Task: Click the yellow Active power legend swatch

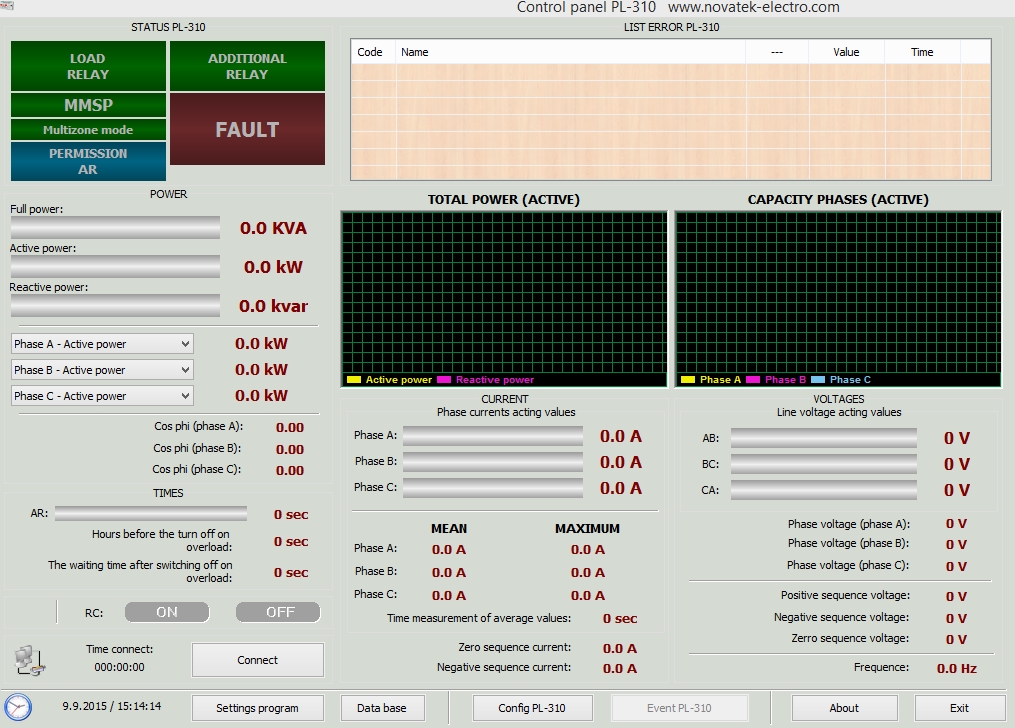Action: [353, 380]
